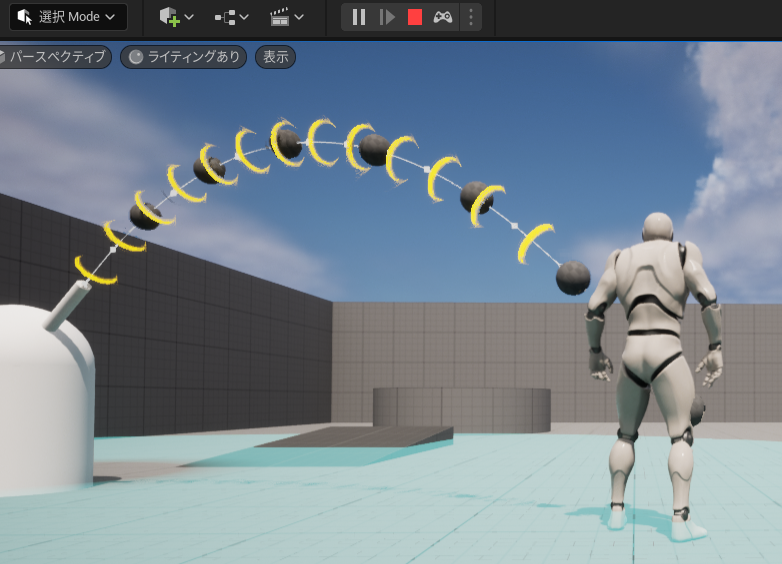Open the パースペクティブ viewport menu
The image size is (782, 564).
pyautogui.click(x=53, y=57)
